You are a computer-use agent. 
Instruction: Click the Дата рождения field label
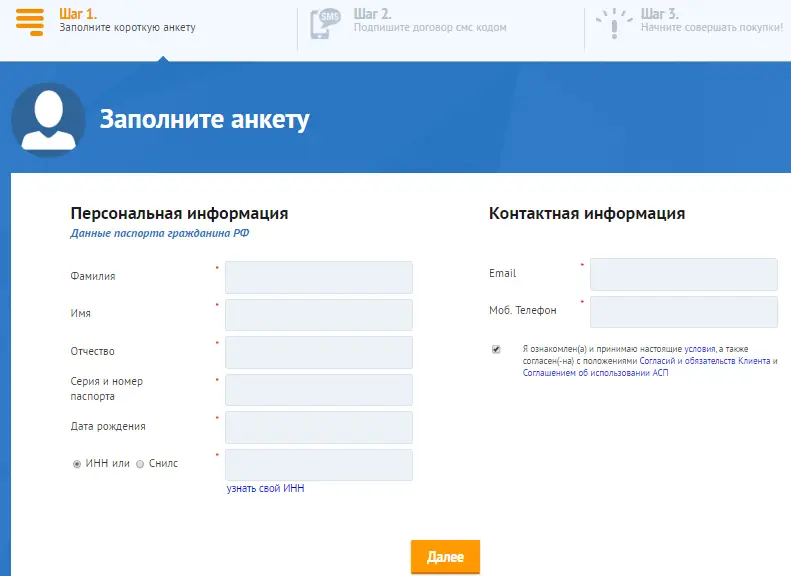(x=108, y=427)
